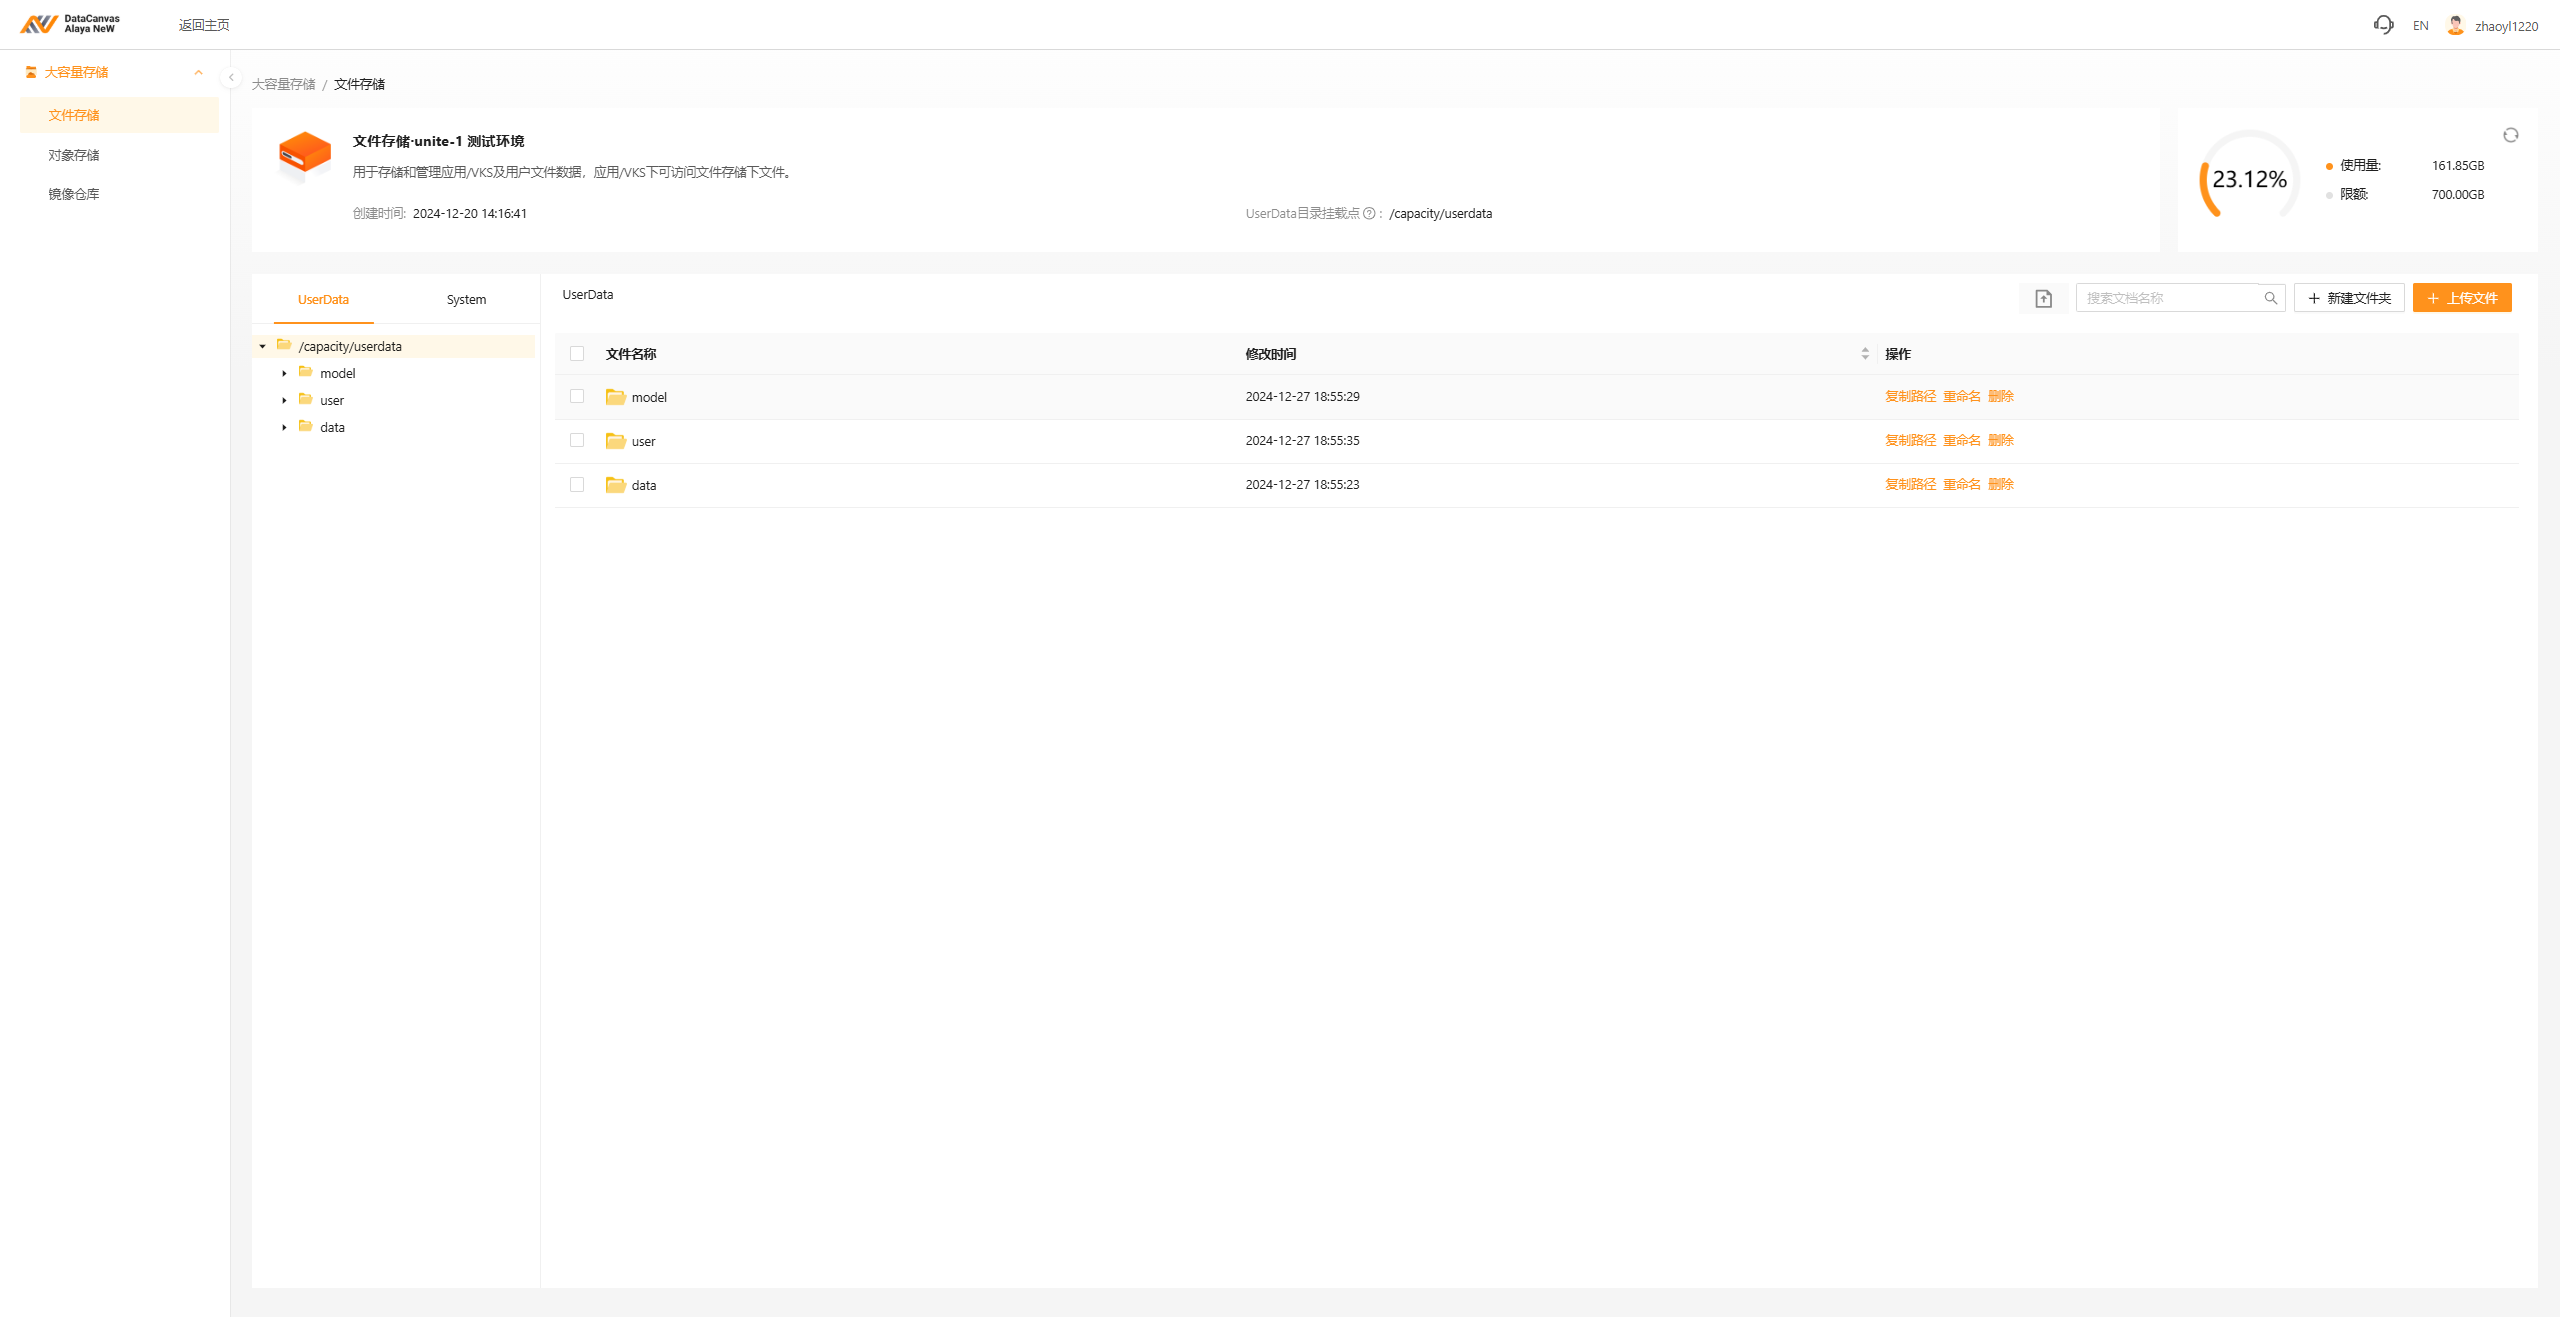Collapse the /capacity/userdata tree node
The image size is (2560, 1317).
262,346
